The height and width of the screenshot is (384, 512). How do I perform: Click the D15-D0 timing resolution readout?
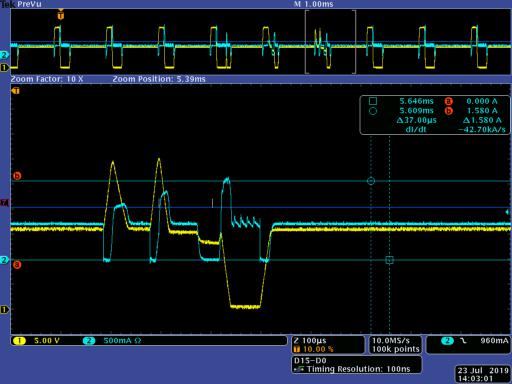[357, 365]
